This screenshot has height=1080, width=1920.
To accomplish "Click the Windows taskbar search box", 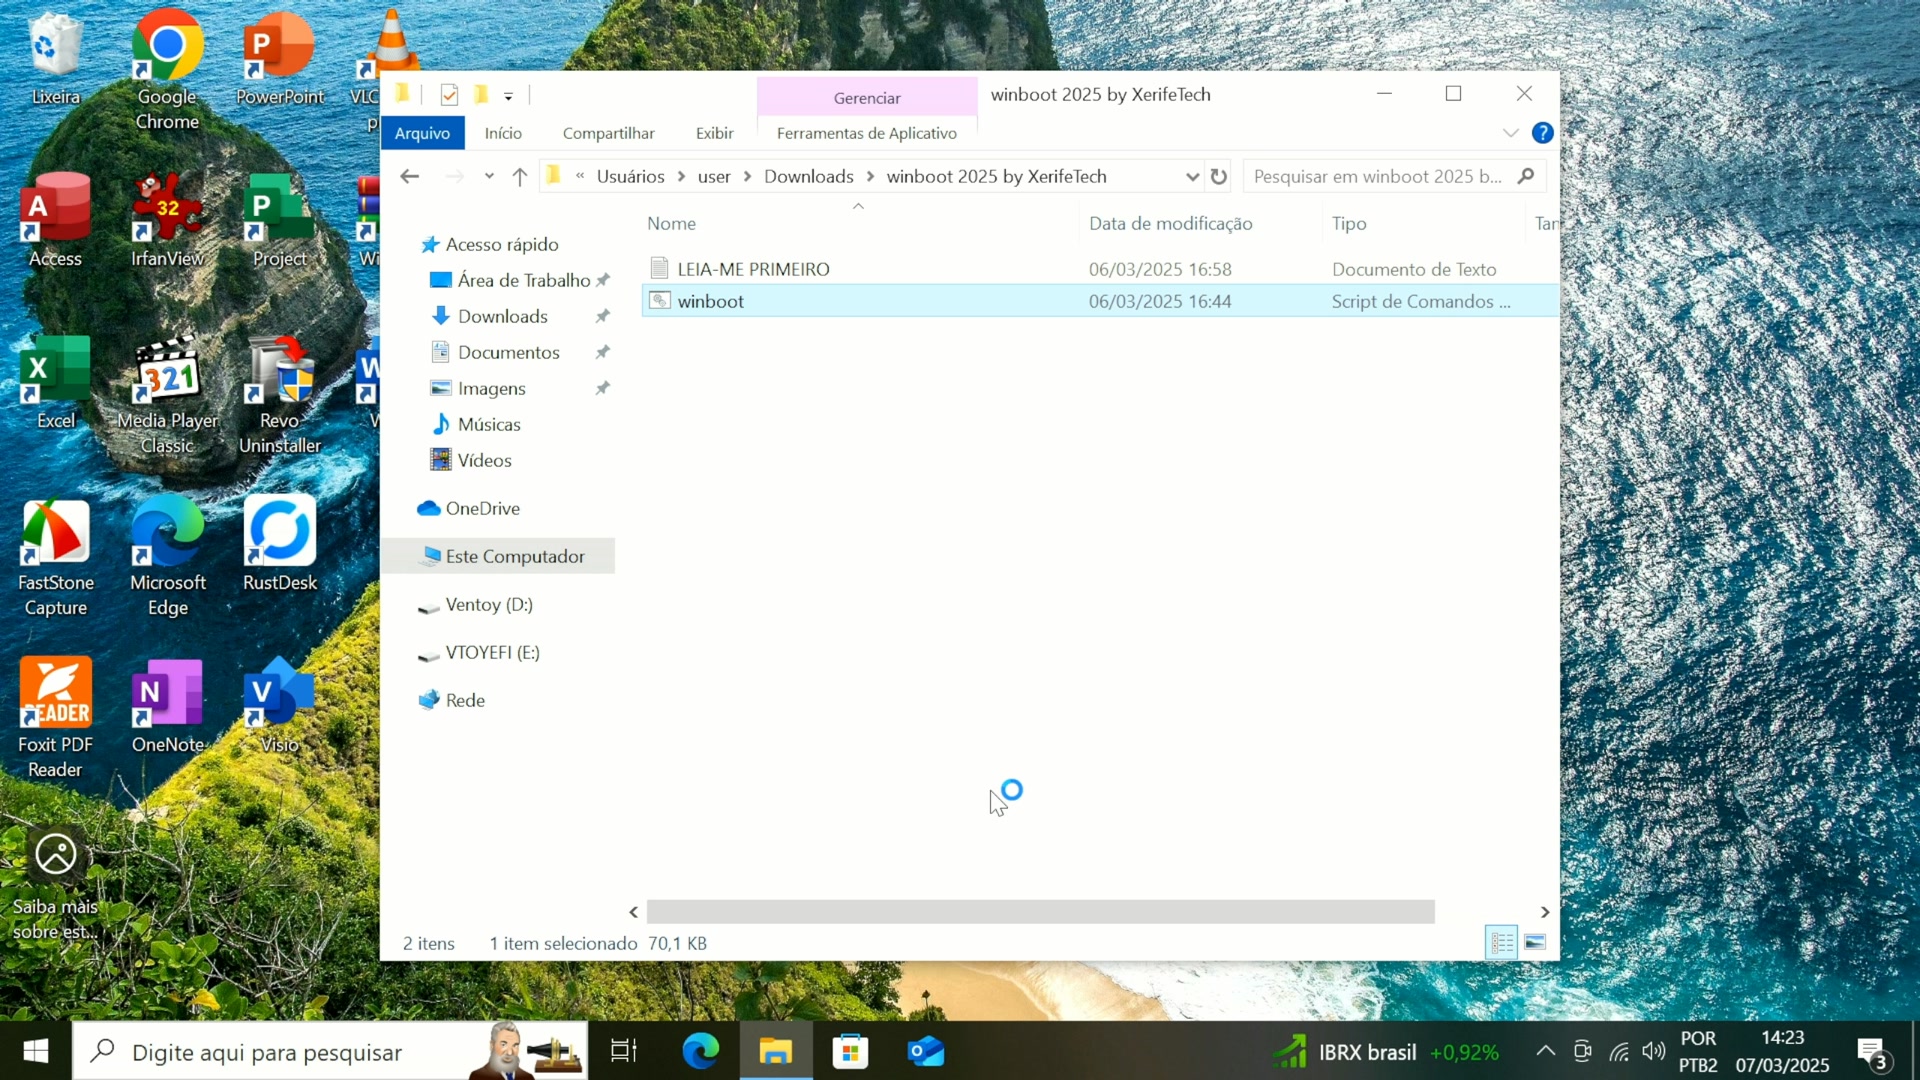I will coord(330,1051).
